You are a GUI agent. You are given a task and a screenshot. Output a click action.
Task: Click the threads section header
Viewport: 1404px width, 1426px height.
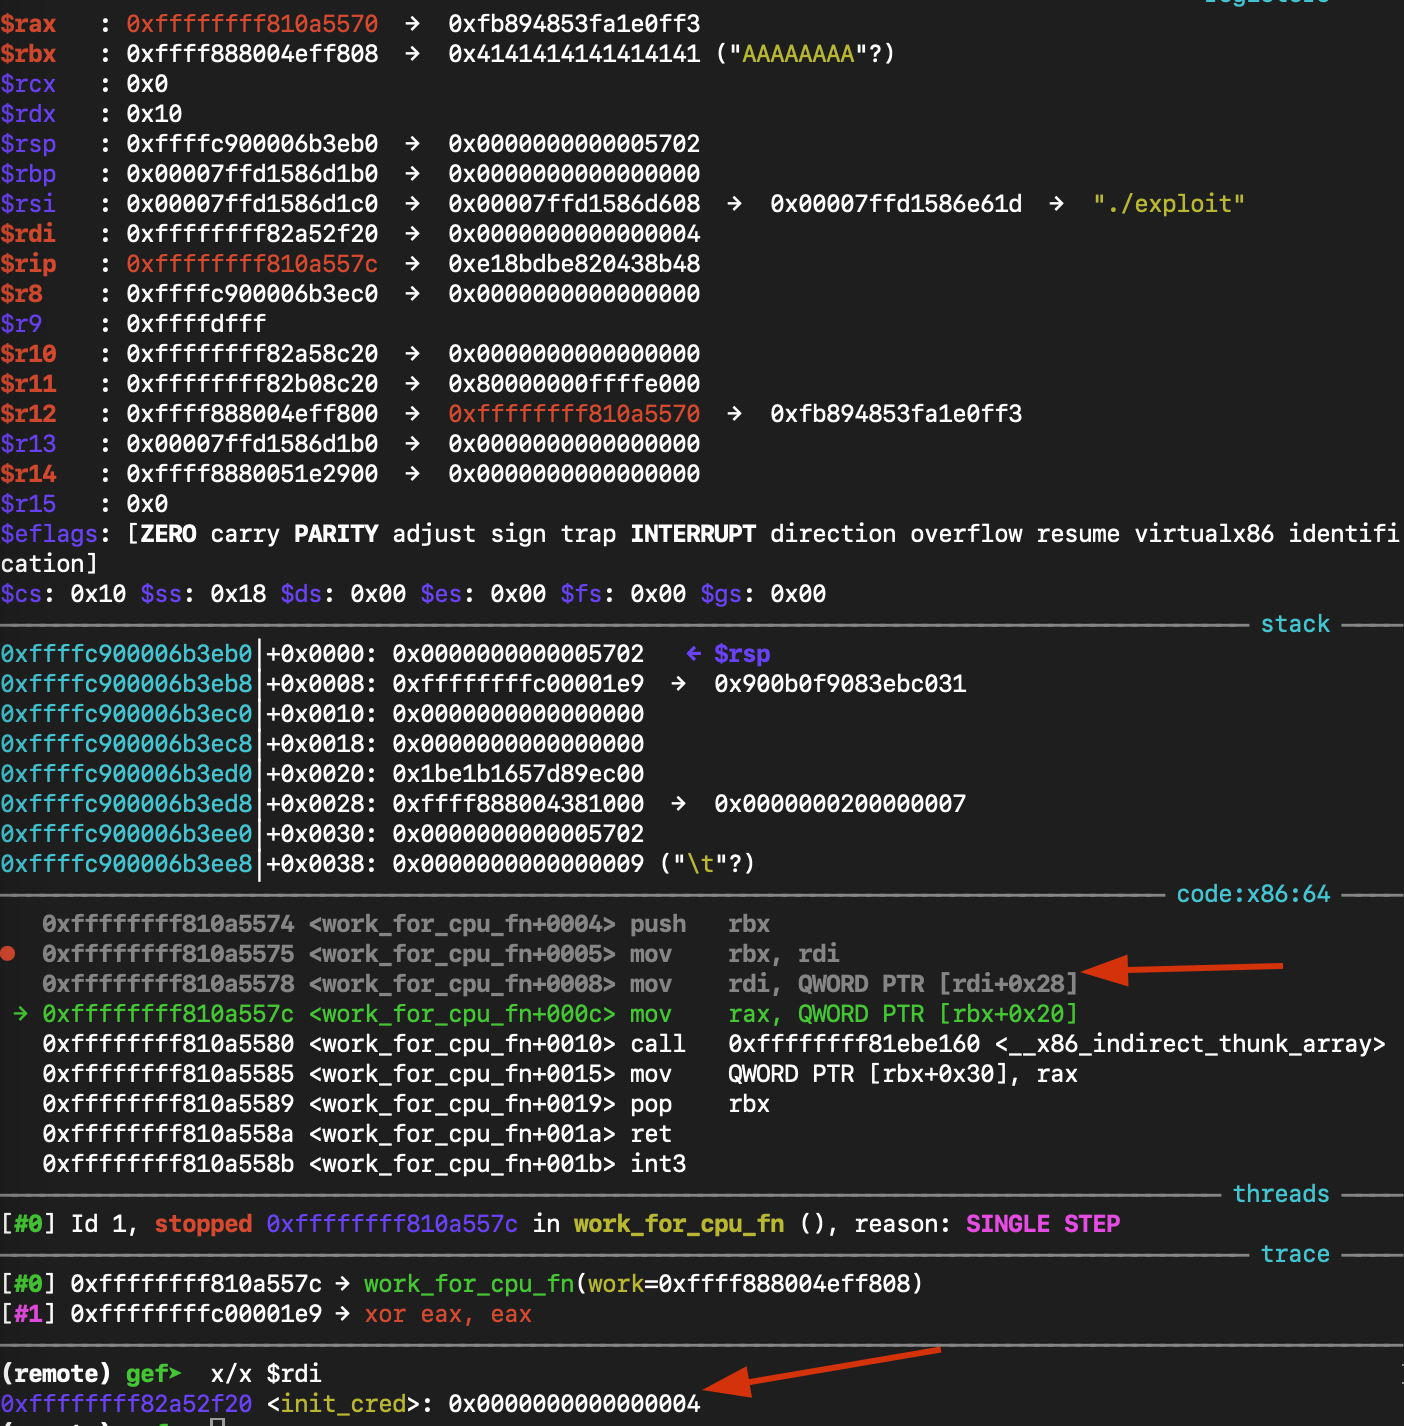click(x=1280, y=1194)
